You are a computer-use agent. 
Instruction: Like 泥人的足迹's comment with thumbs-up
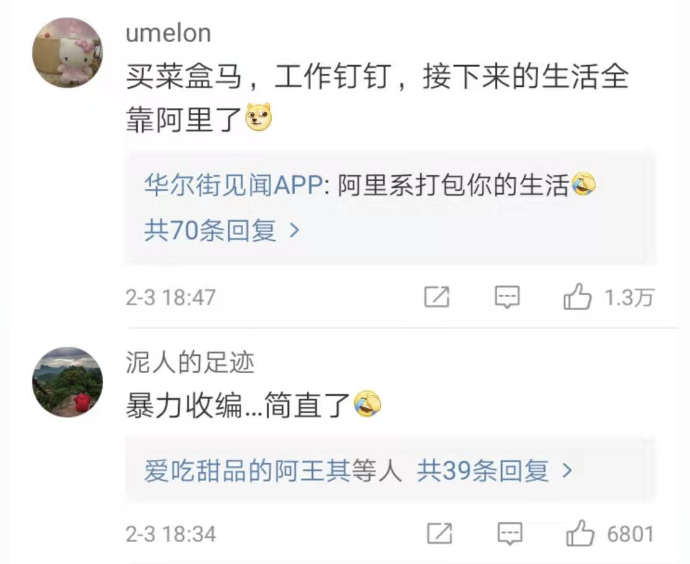[580, 534]
